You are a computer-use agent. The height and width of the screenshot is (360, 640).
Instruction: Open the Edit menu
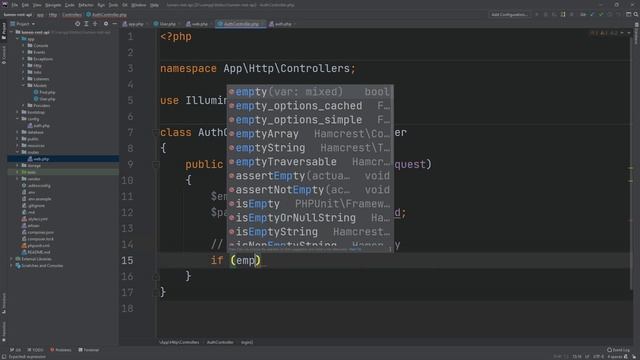25,5
